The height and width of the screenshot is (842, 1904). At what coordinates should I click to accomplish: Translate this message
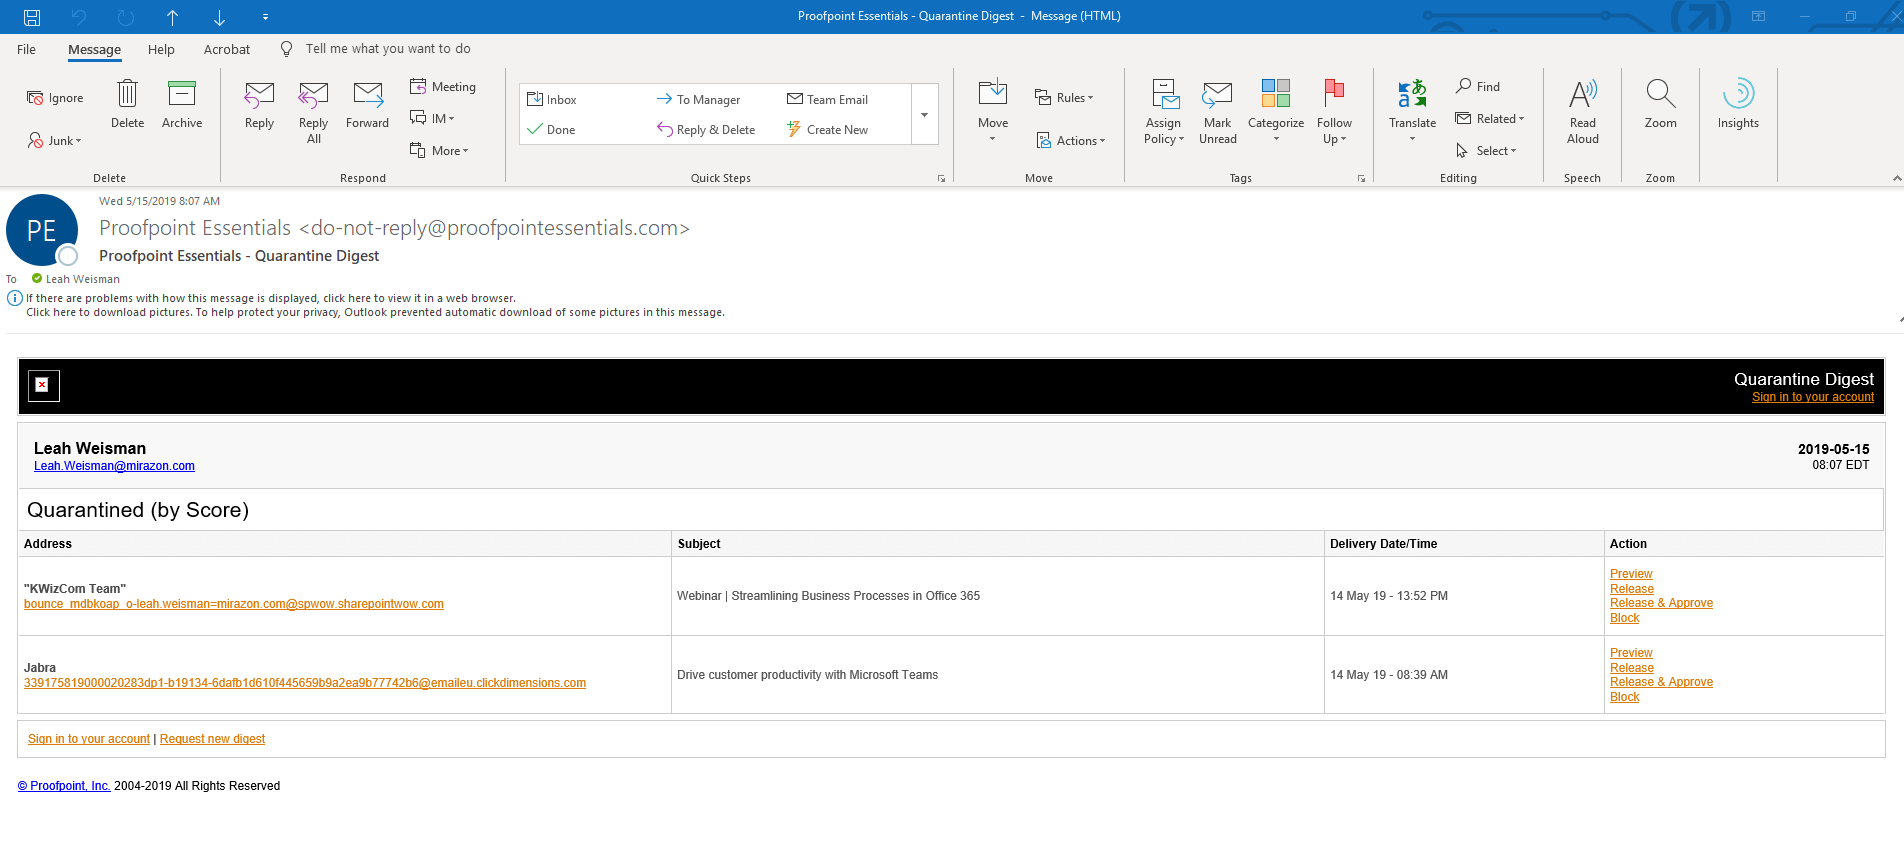coord(1412,110)
